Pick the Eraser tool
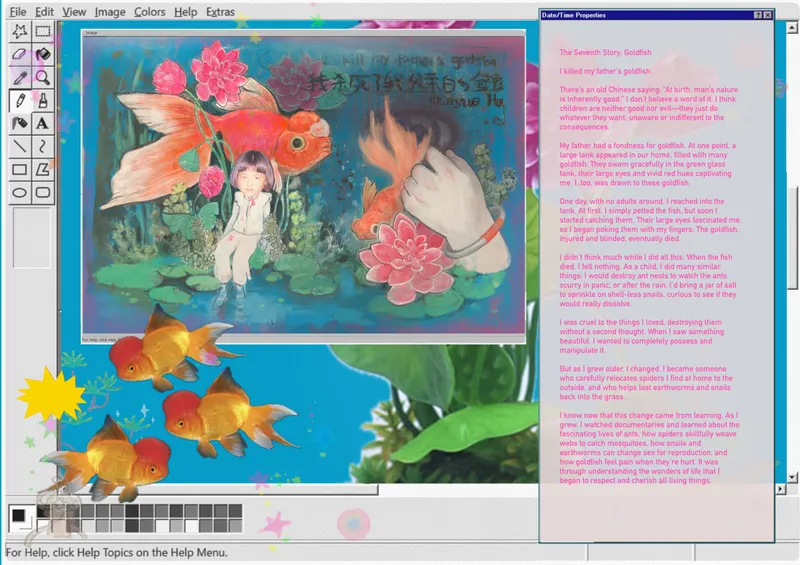800x565 pixels. (19, 54)
